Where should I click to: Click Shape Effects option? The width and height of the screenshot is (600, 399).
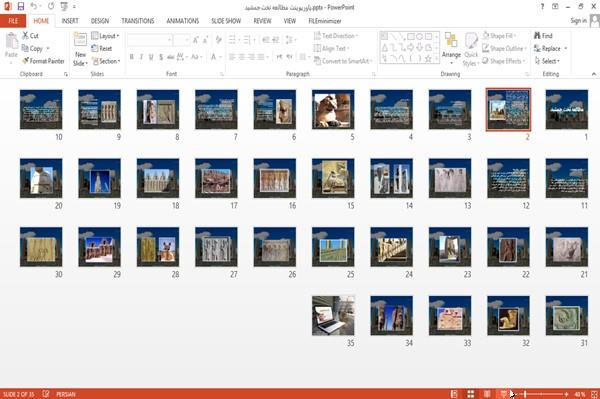(503, 61)
